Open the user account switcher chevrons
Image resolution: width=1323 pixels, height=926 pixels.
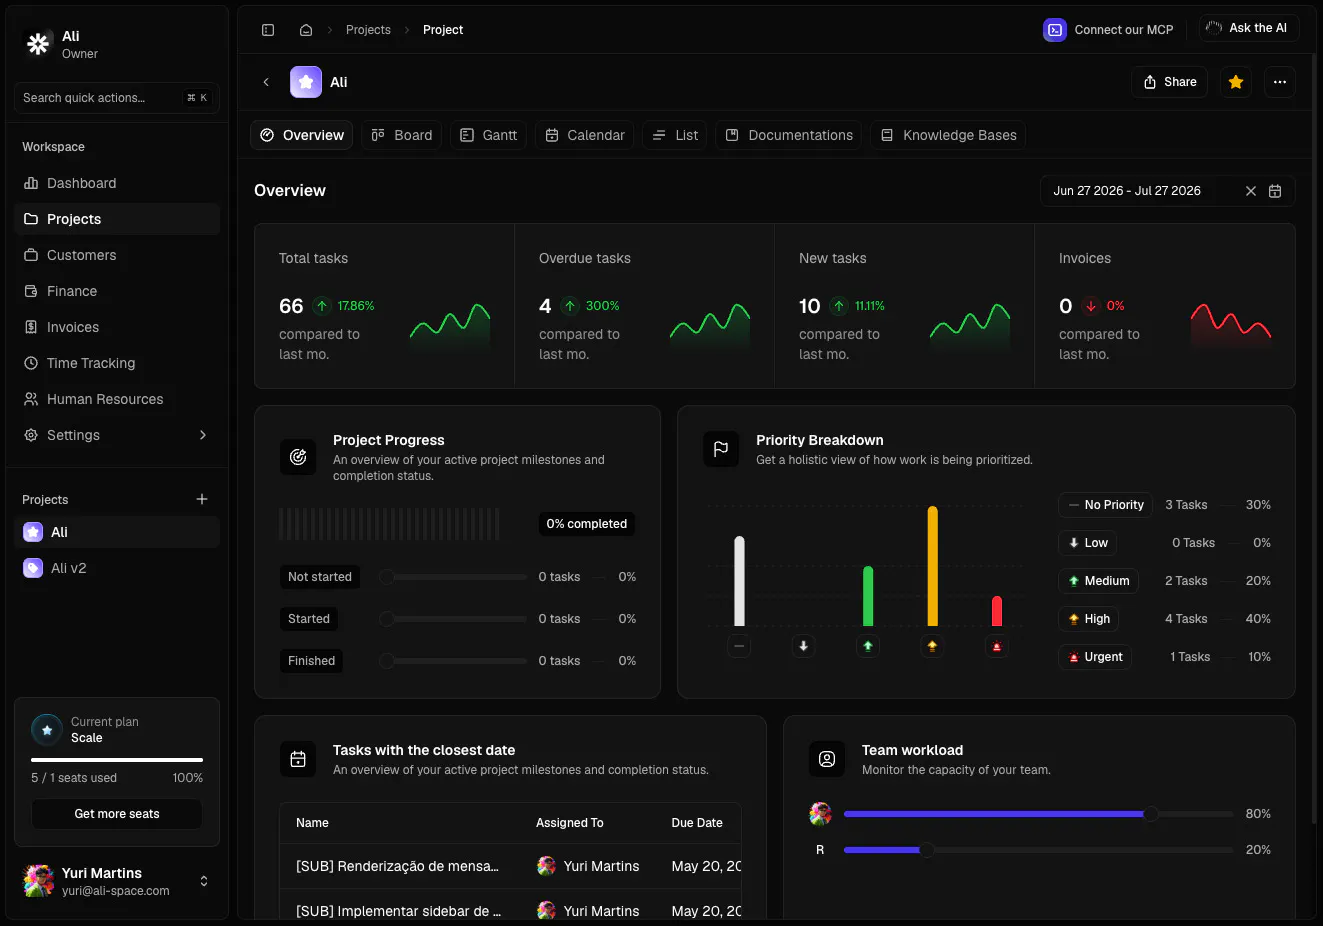pyautogui.click(x=204, y=881)
